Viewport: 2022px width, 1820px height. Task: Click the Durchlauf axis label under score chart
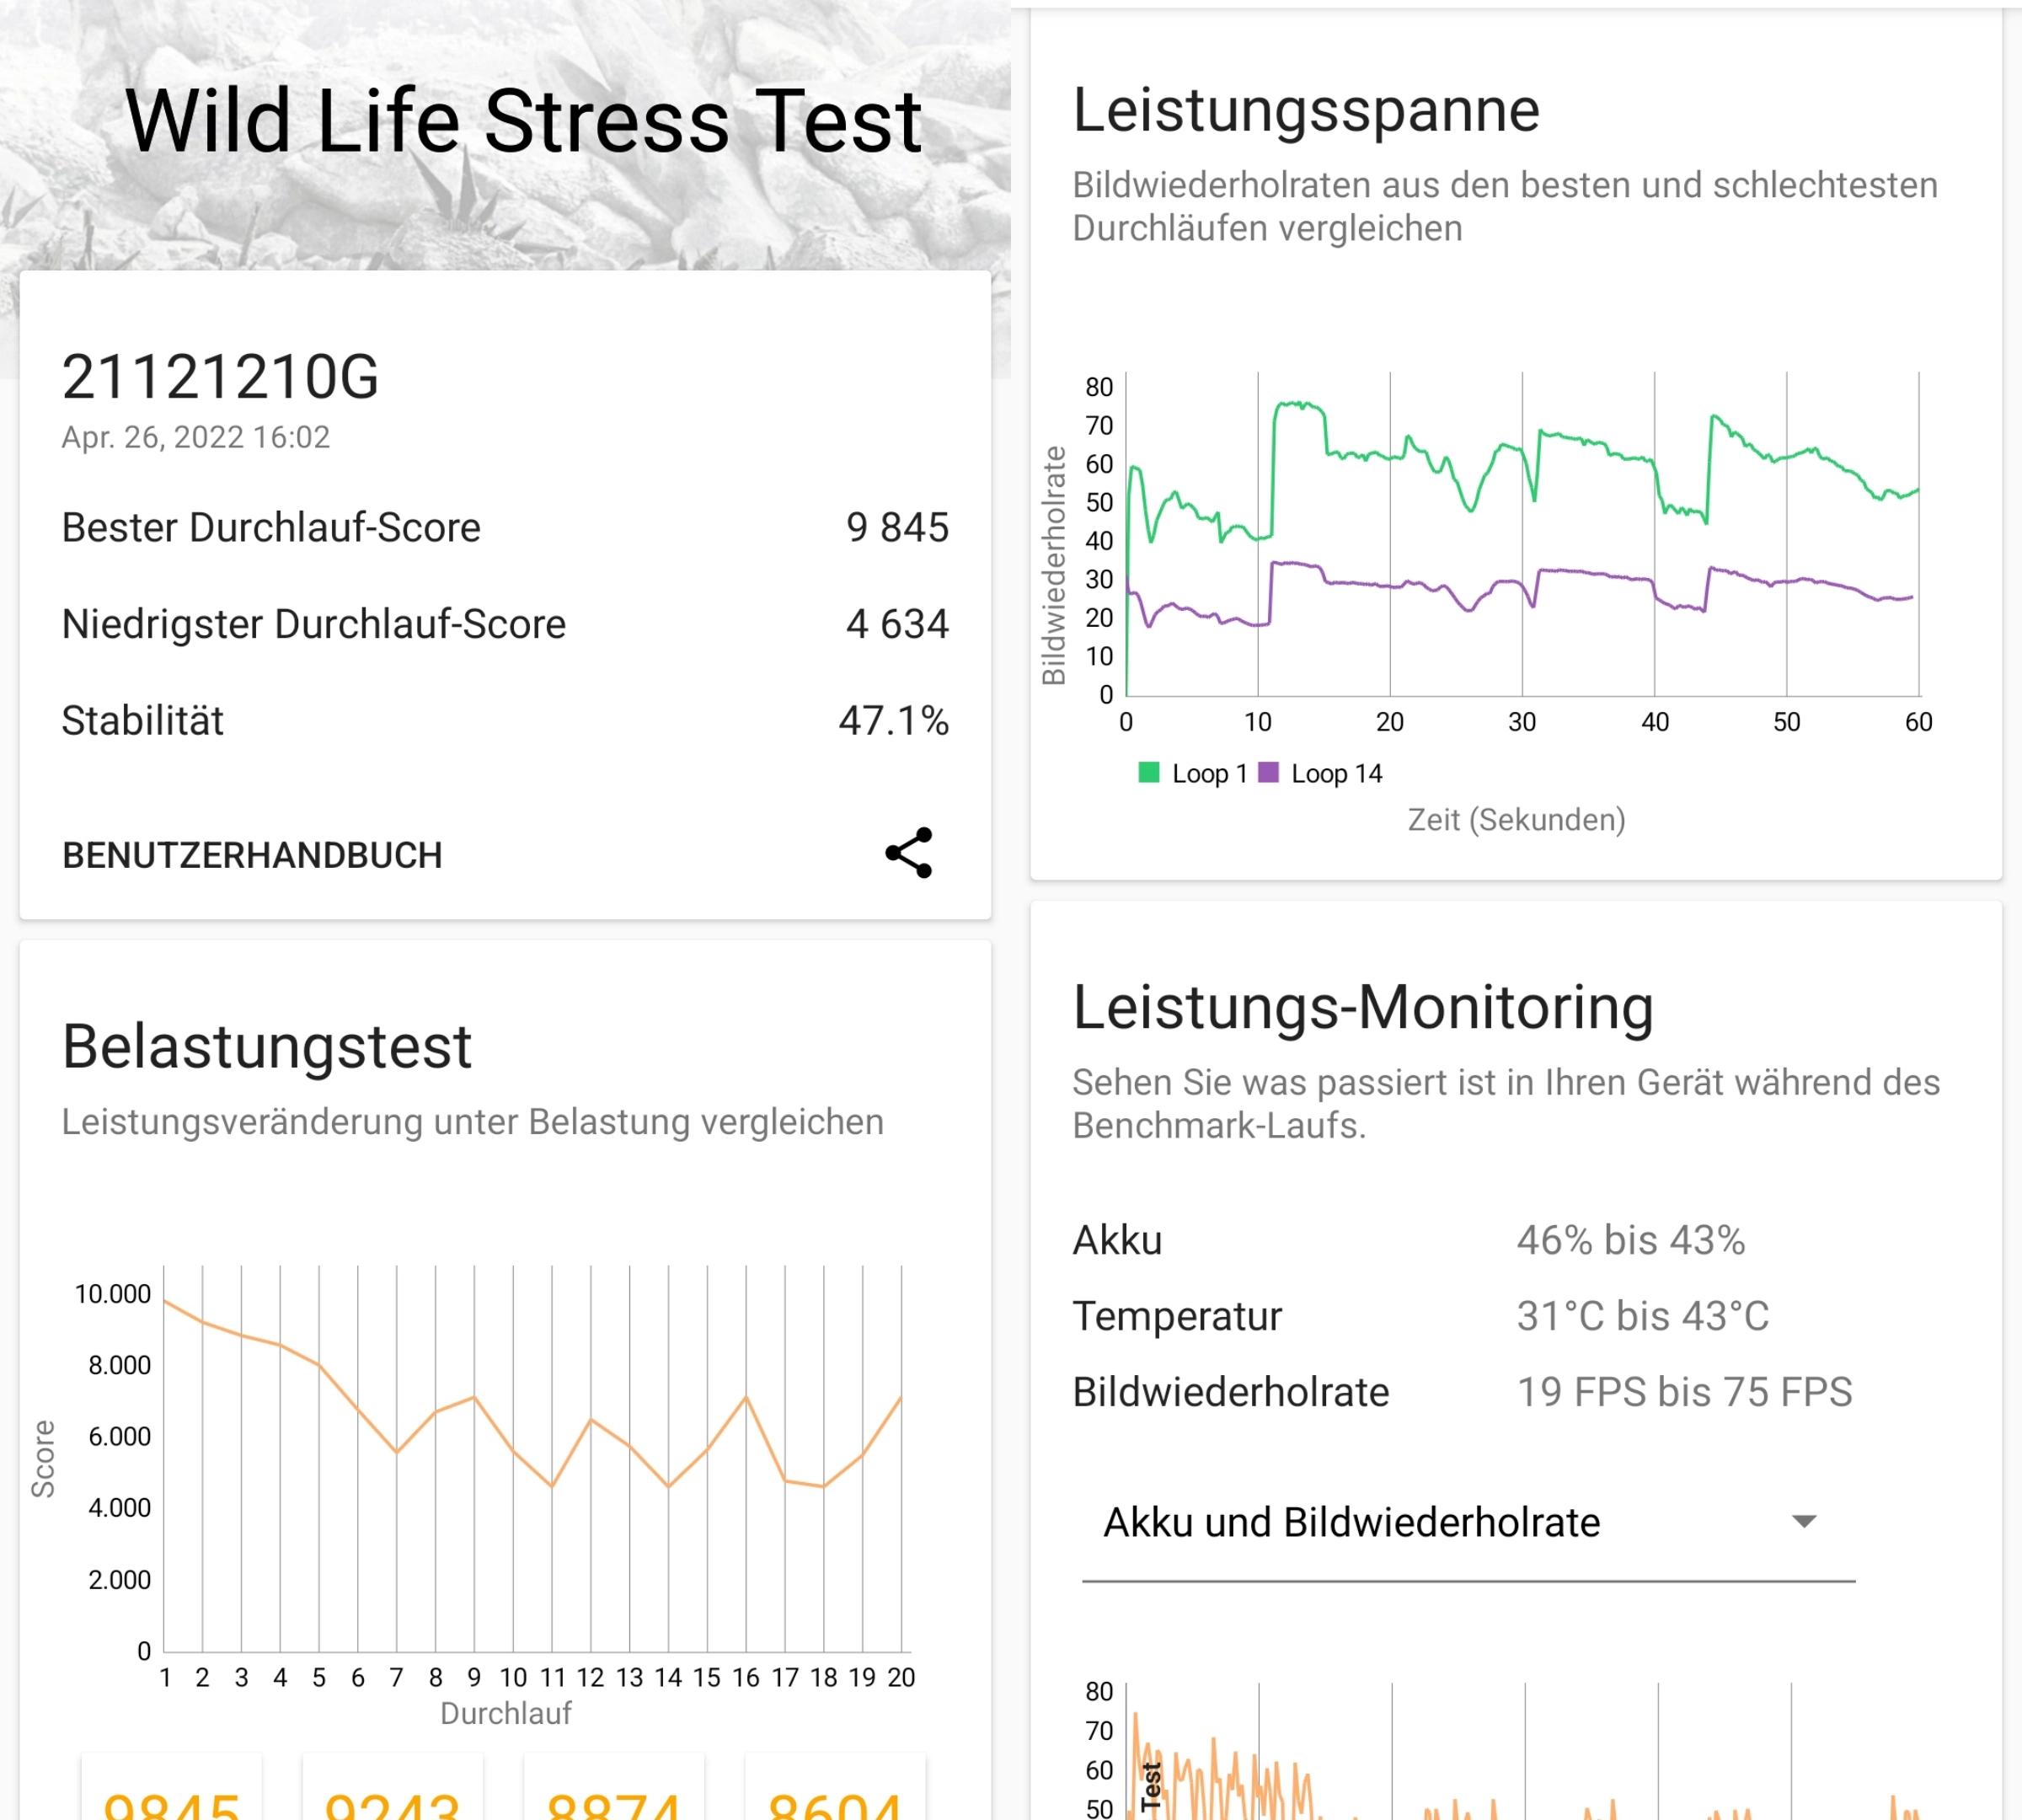(x=506, y=1714)
